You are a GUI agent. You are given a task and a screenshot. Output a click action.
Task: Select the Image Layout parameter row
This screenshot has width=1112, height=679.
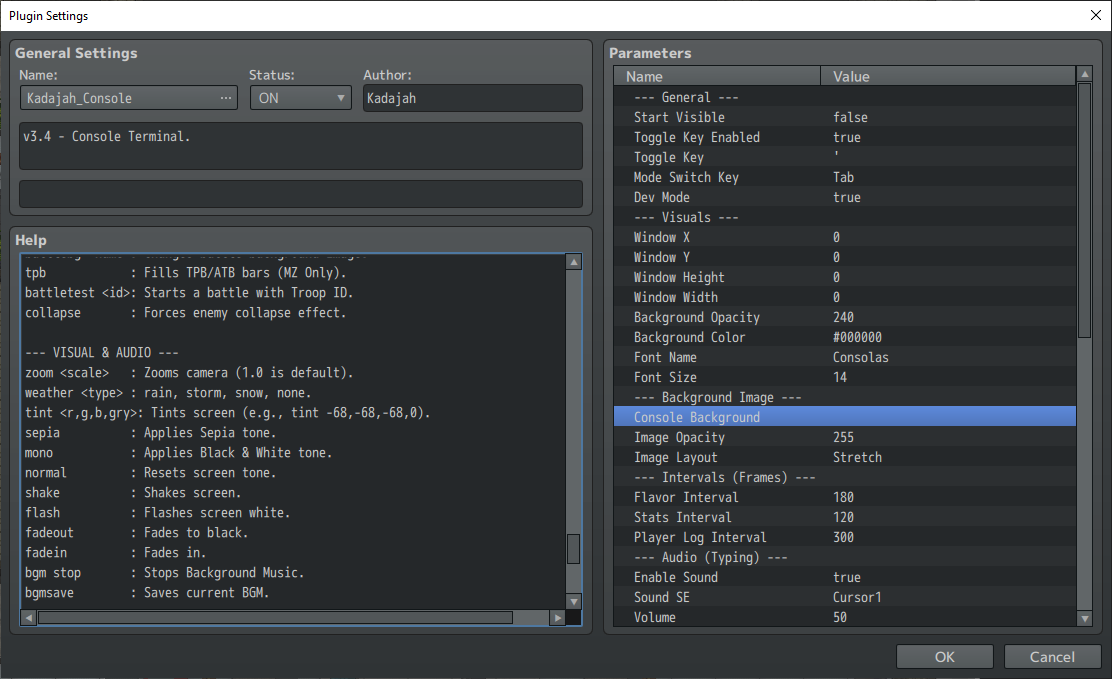point(845,458)
